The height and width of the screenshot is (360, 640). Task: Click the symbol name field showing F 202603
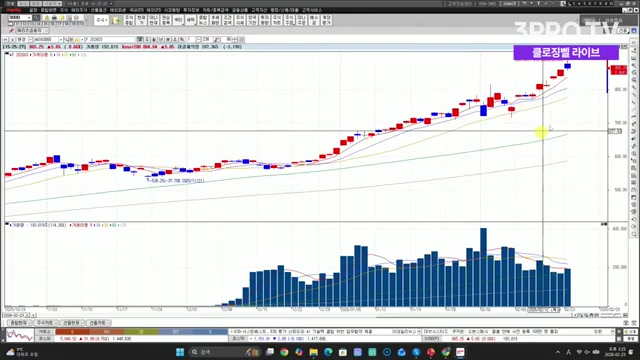tap(110, 40)
